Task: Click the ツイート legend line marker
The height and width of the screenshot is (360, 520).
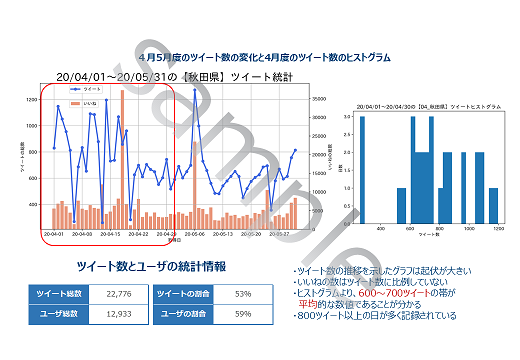Action: tap(75, 89)
